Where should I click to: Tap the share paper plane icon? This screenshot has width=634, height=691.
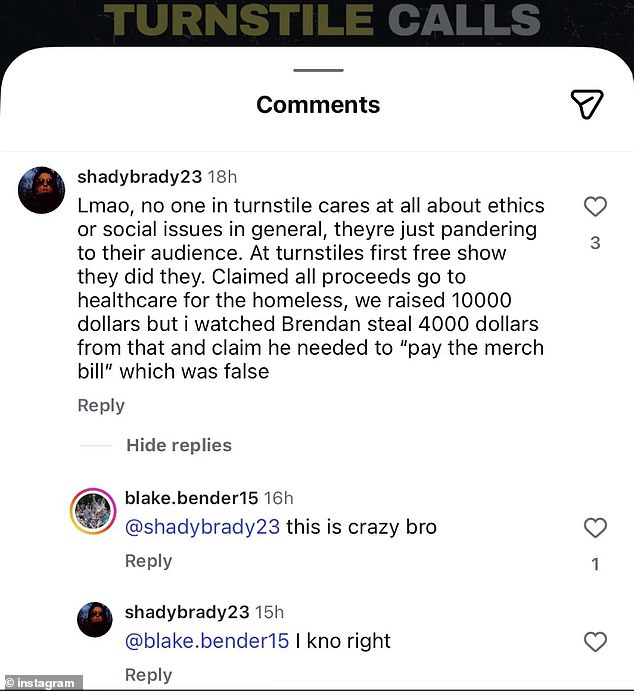click(587, 104)
